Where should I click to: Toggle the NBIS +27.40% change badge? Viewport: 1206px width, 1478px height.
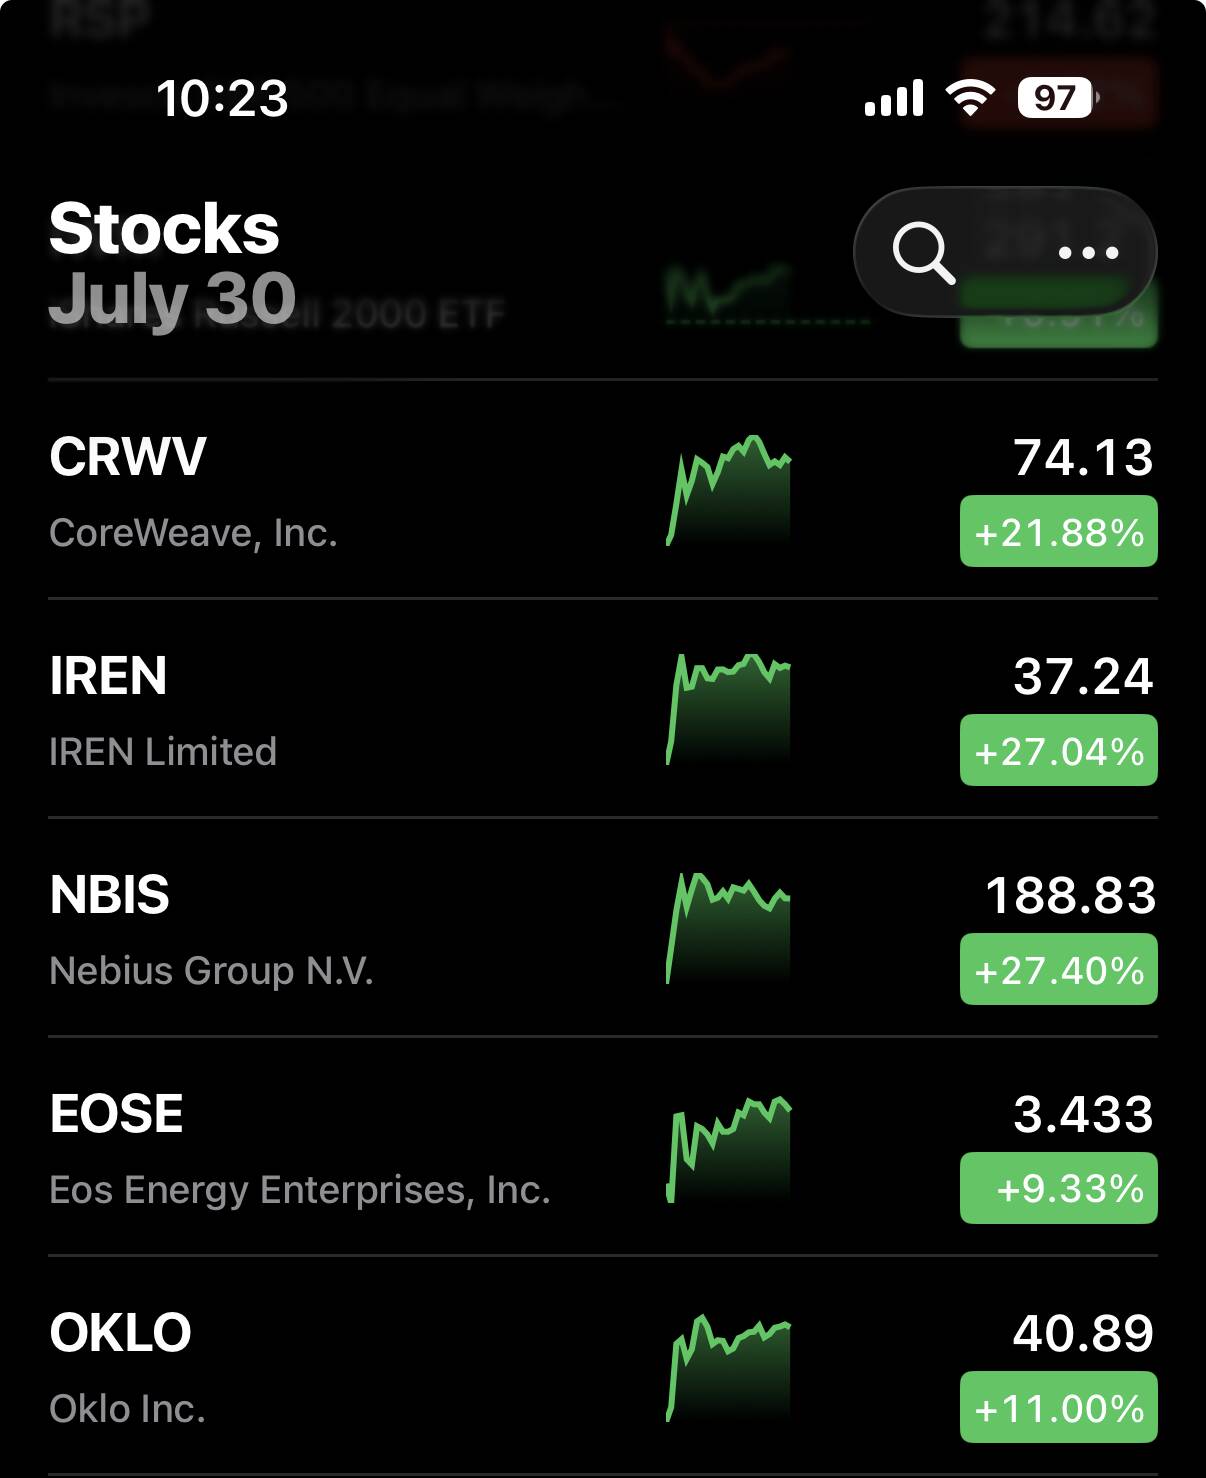coord(1058,969)
